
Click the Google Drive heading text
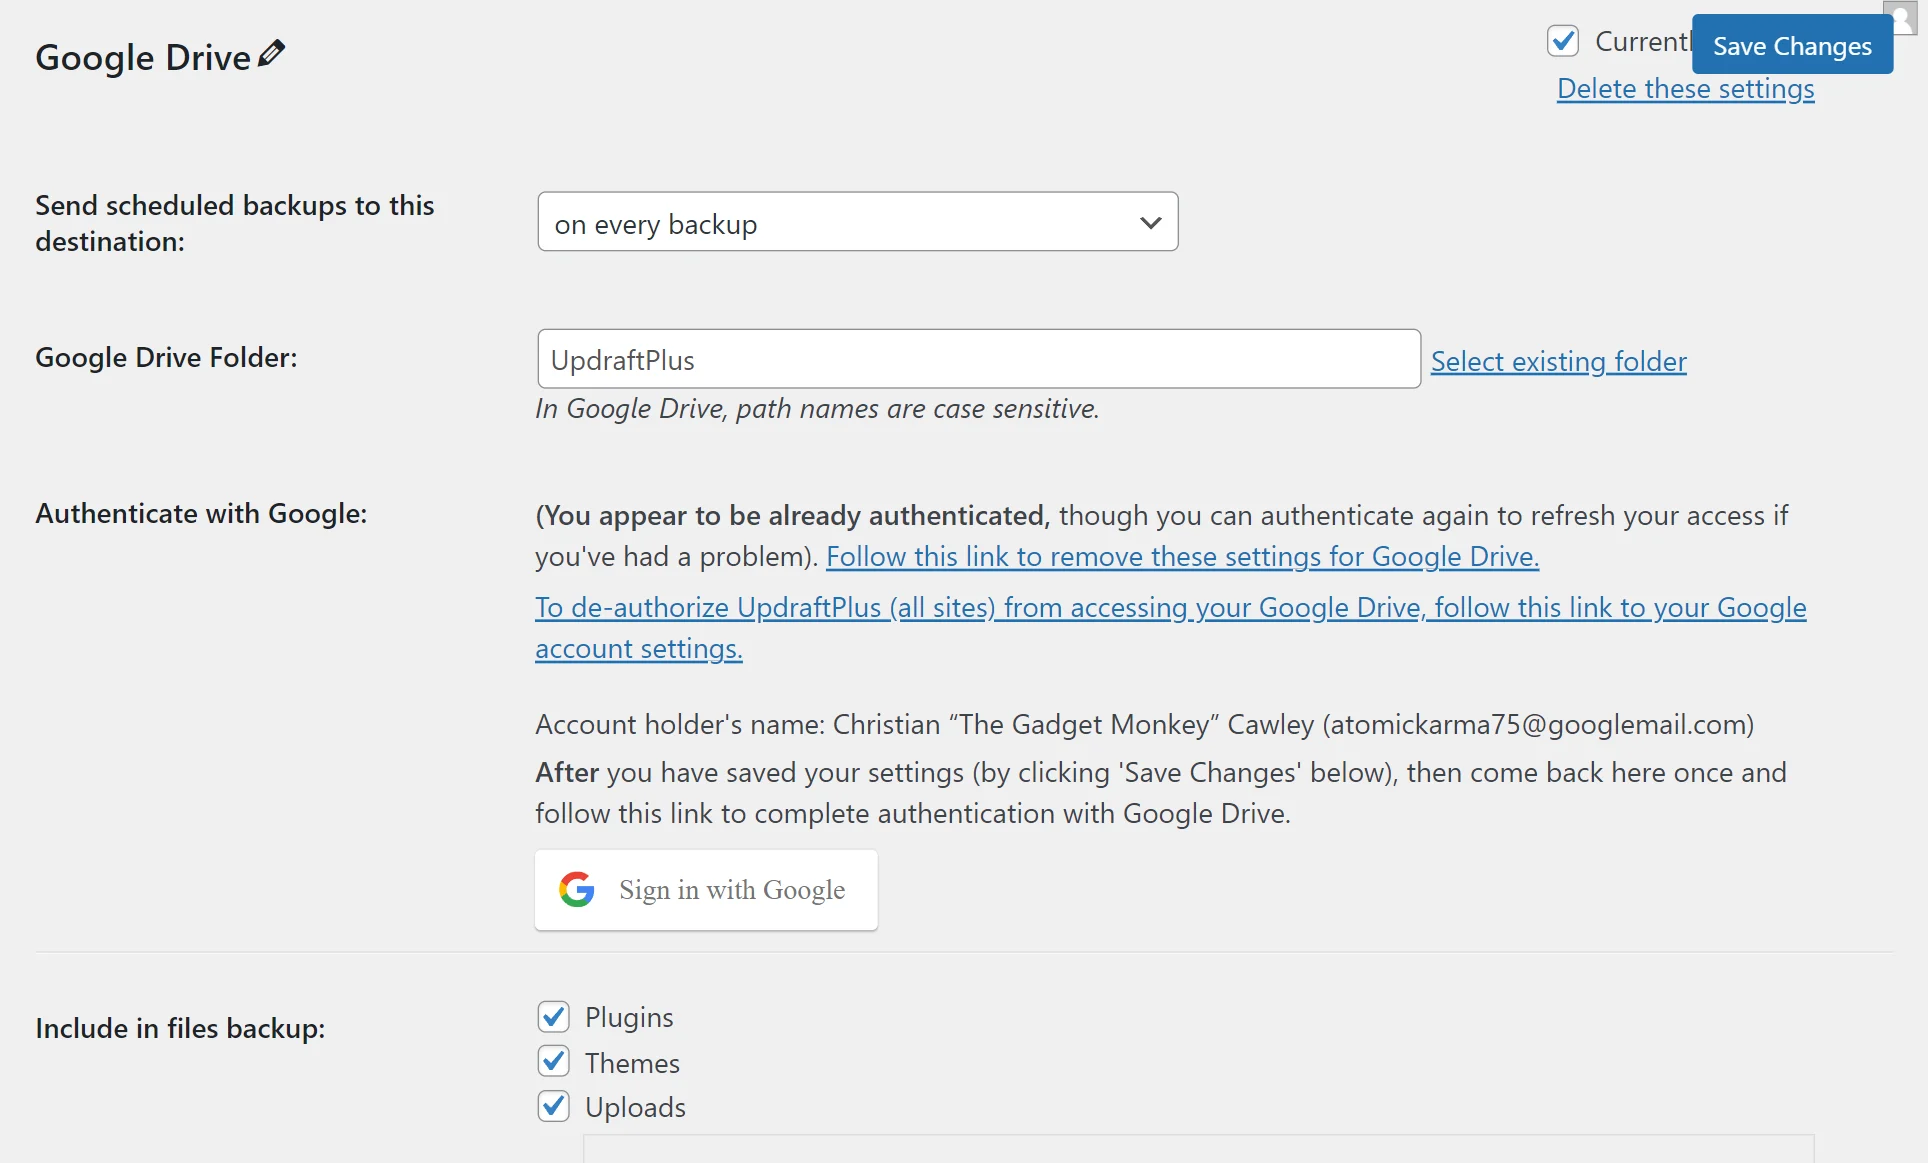[x=143, y=57]
